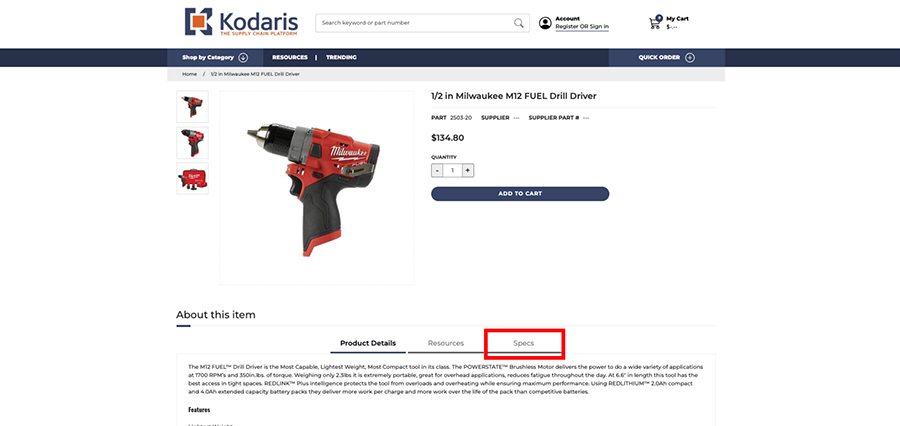Open the My Cart icon

[x=655, y=22]
